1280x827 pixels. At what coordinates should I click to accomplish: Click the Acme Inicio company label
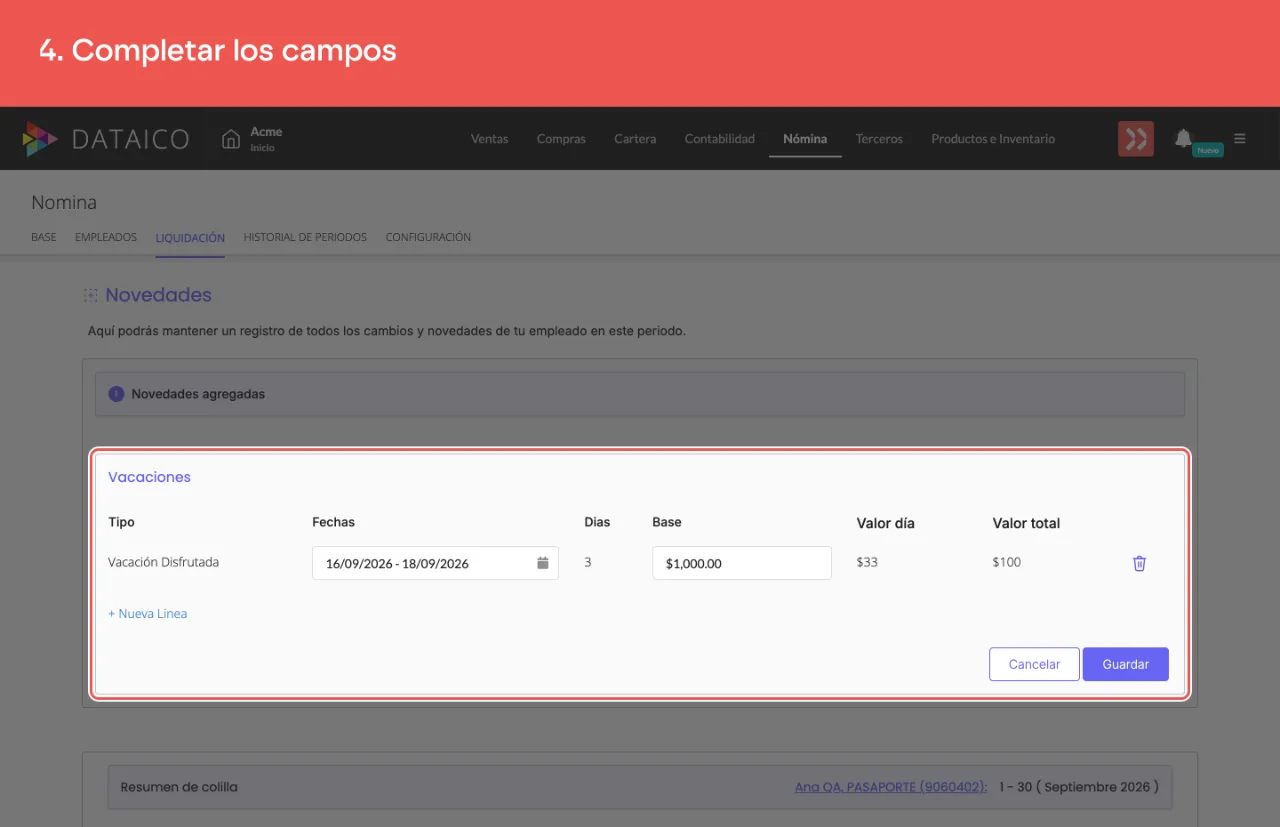(266, 139)
